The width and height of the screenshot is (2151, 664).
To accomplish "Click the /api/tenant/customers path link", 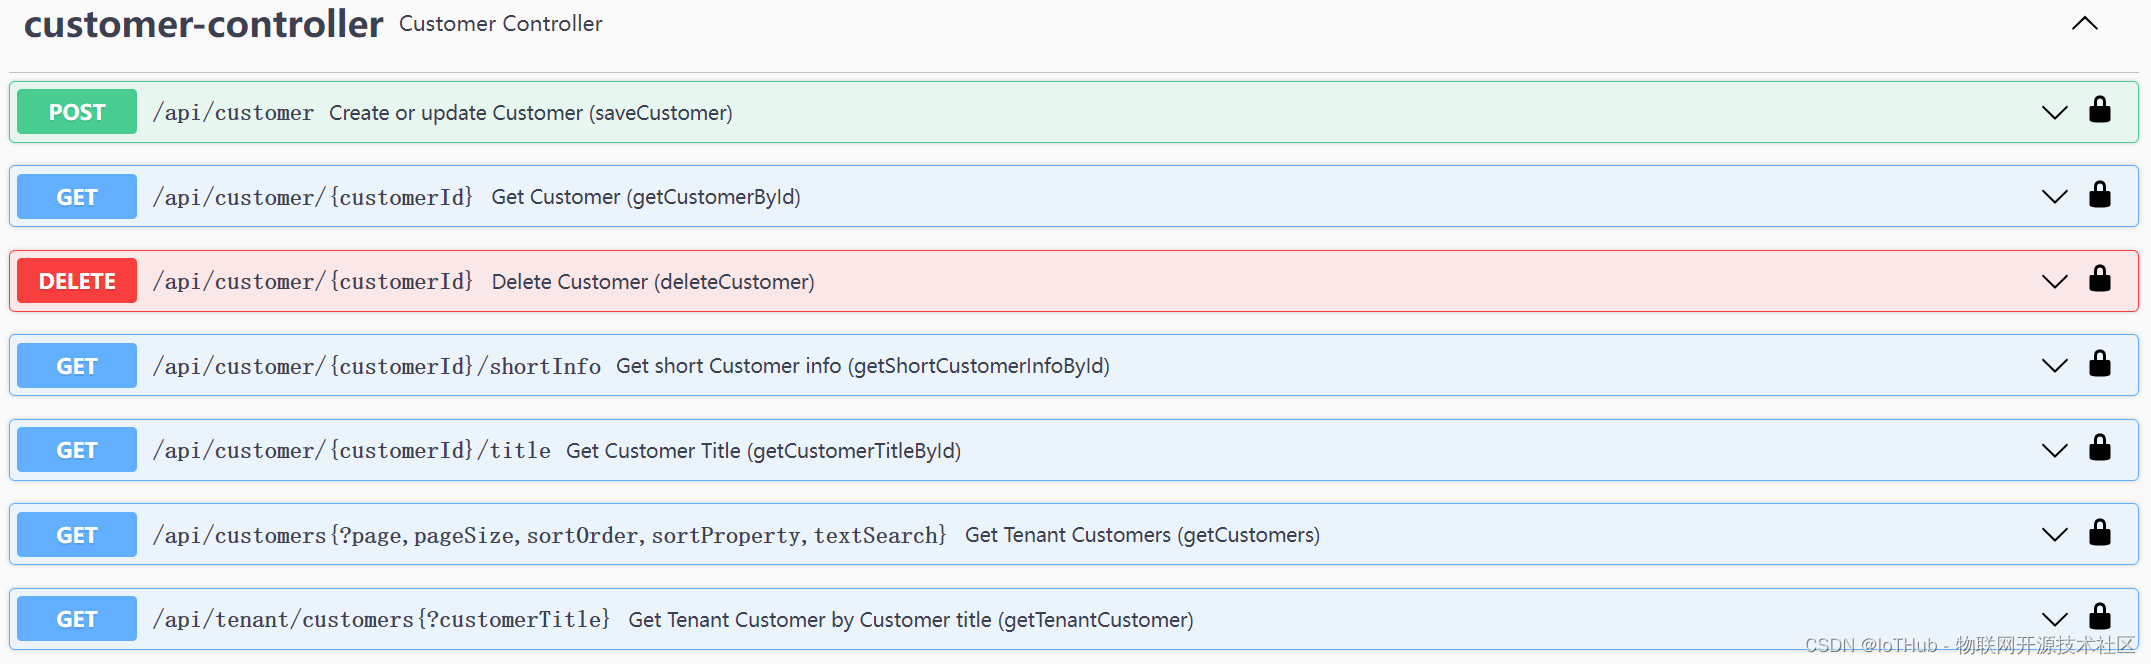I will click(x=381, y=620).
